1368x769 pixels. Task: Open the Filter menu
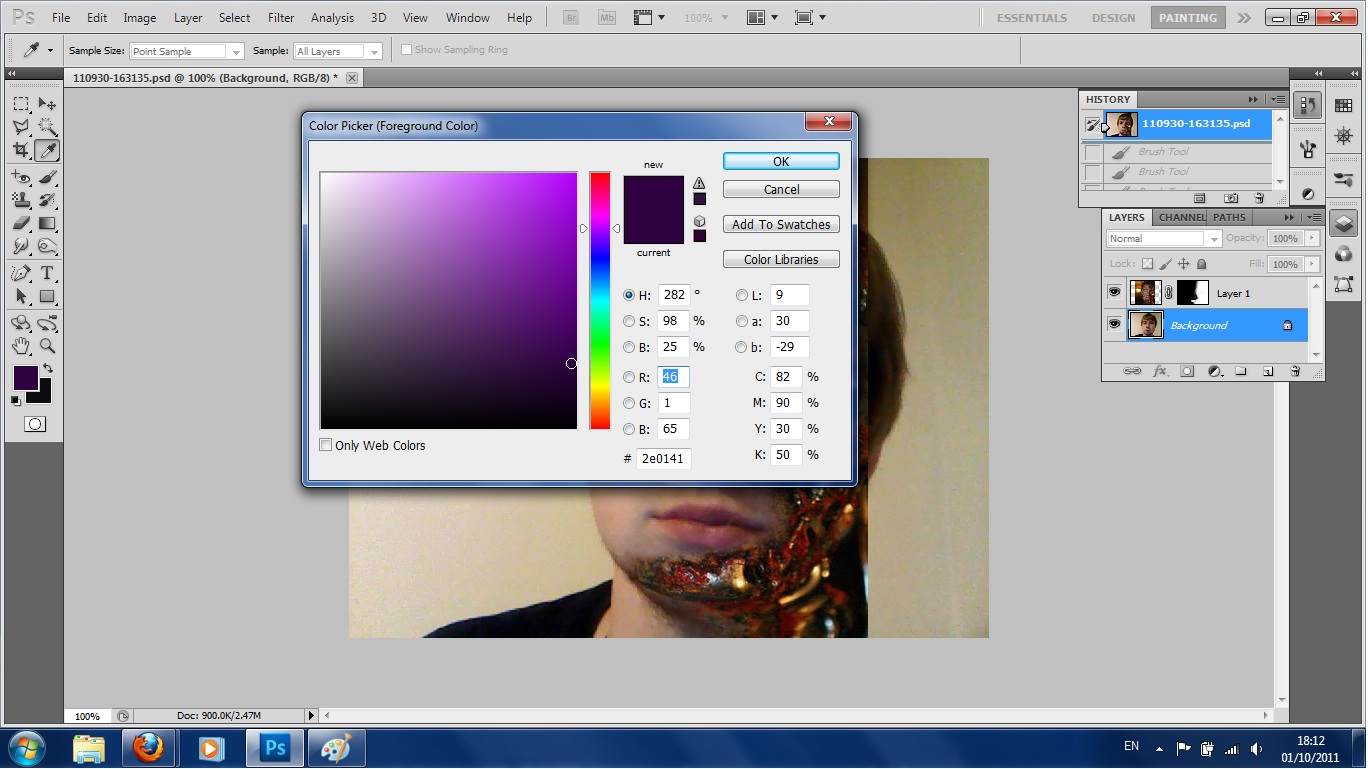point(281,18)
